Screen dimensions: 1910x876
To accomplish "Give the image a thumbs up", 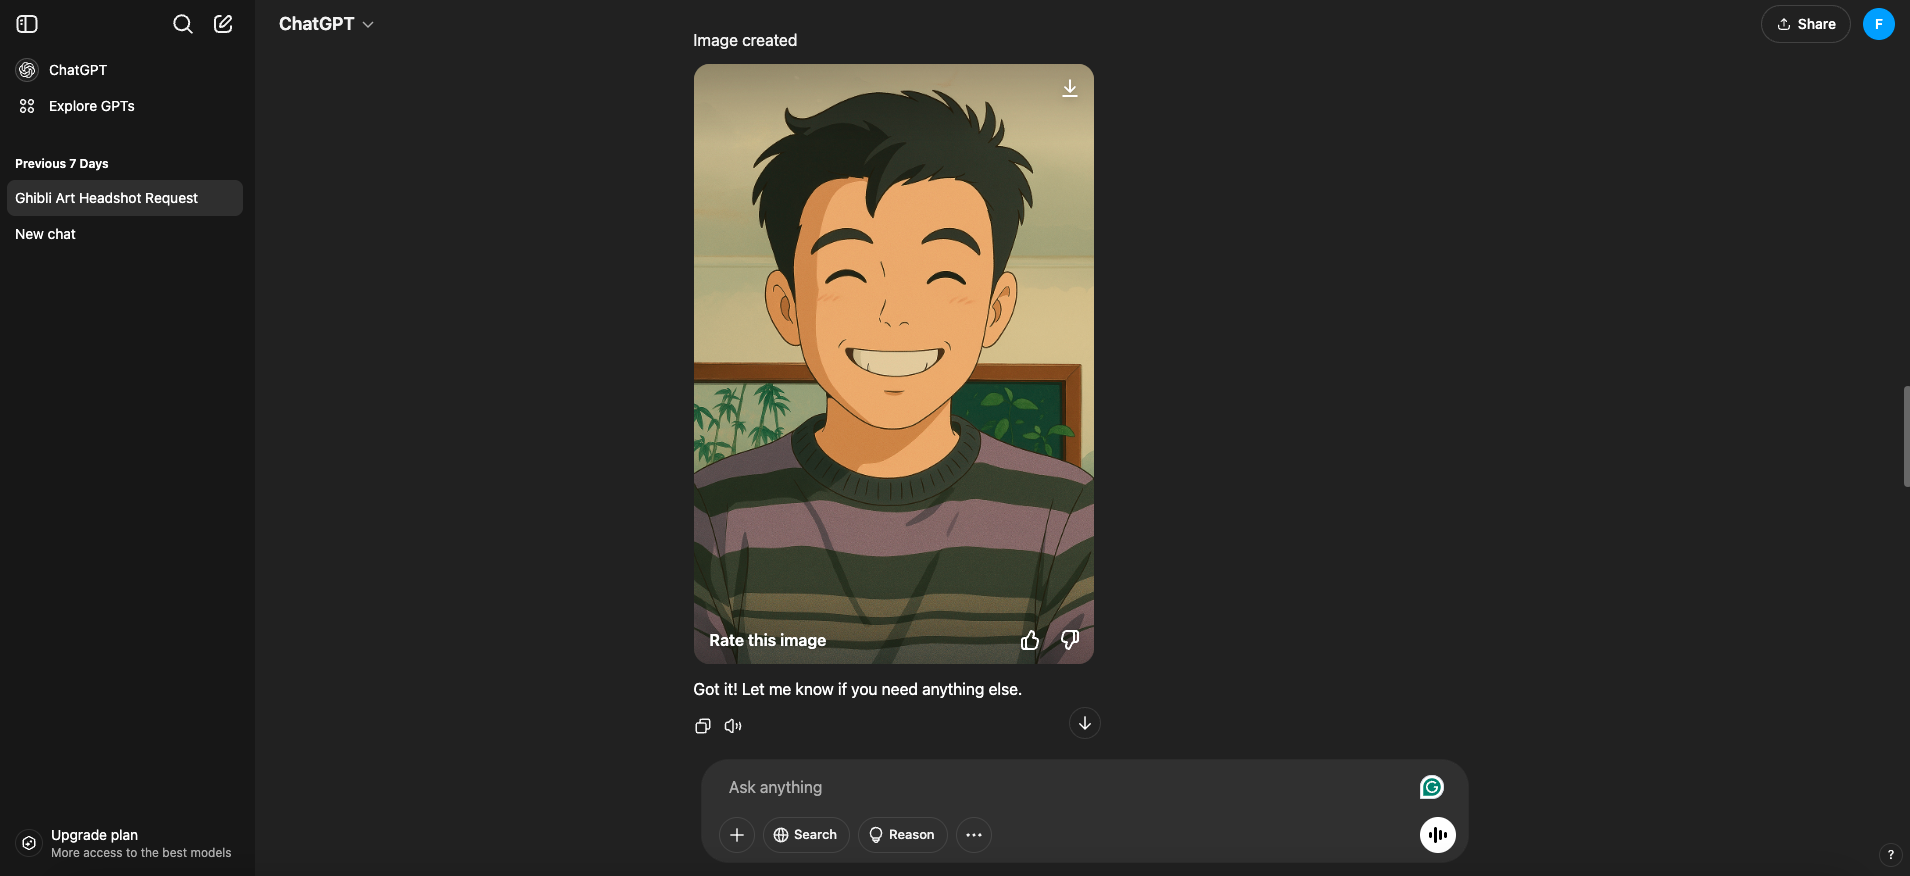I will [x=1030, y=640].
